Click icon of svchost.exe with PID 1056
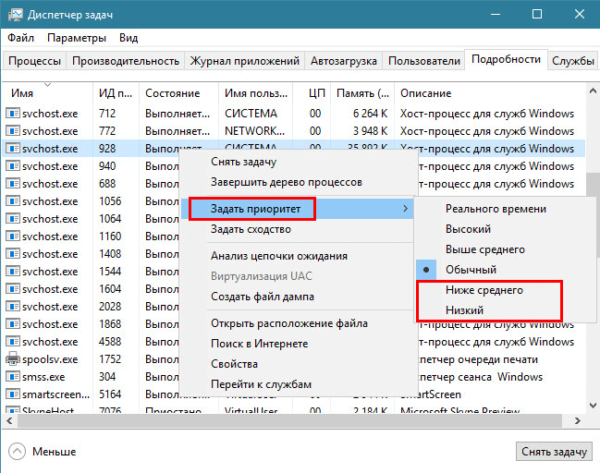Screen dimensions: 600x473 [13, 201]
